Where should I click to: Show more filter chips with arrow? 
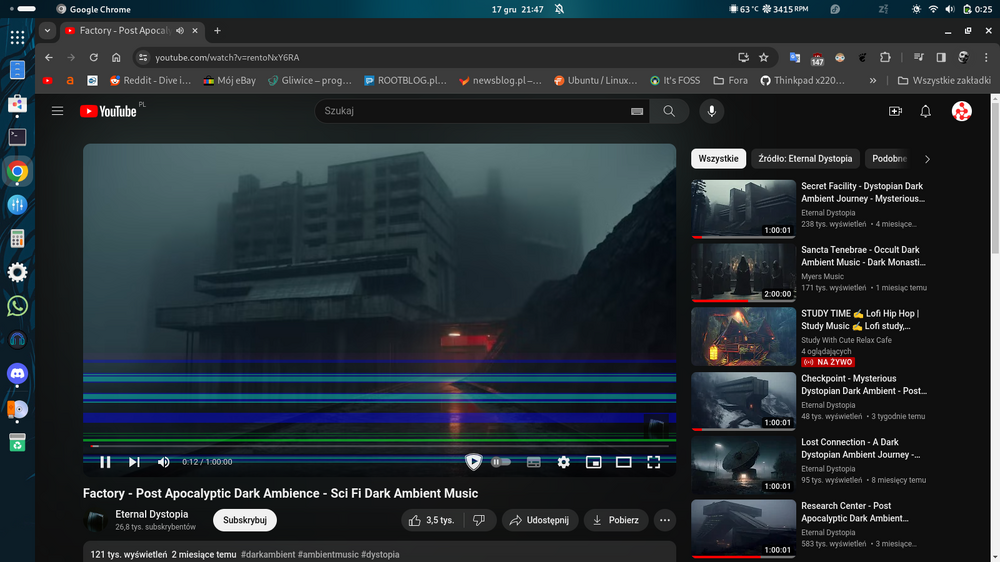[927, 159]
